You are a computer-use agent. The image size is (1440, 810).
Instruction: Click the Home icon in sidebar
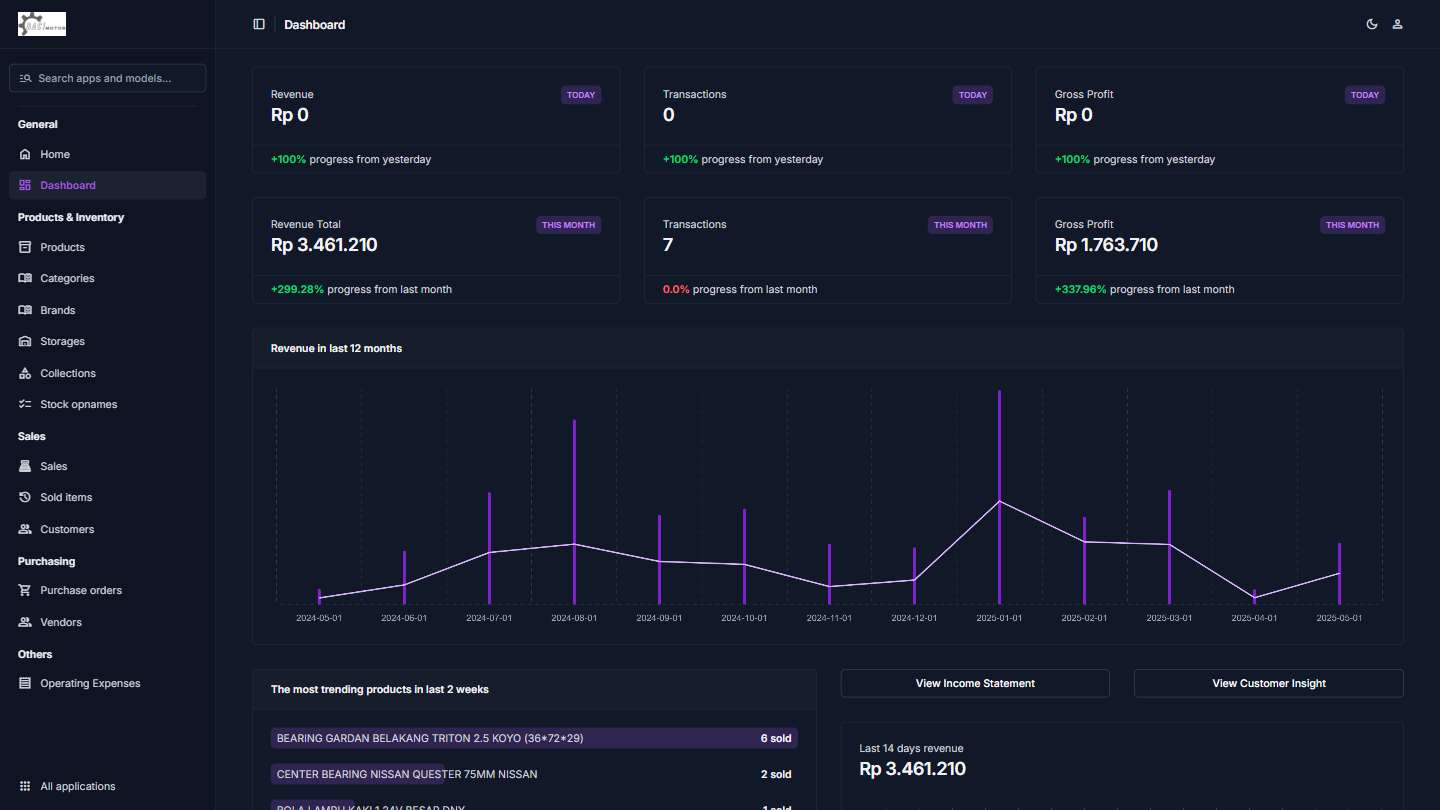click(25, 154)
